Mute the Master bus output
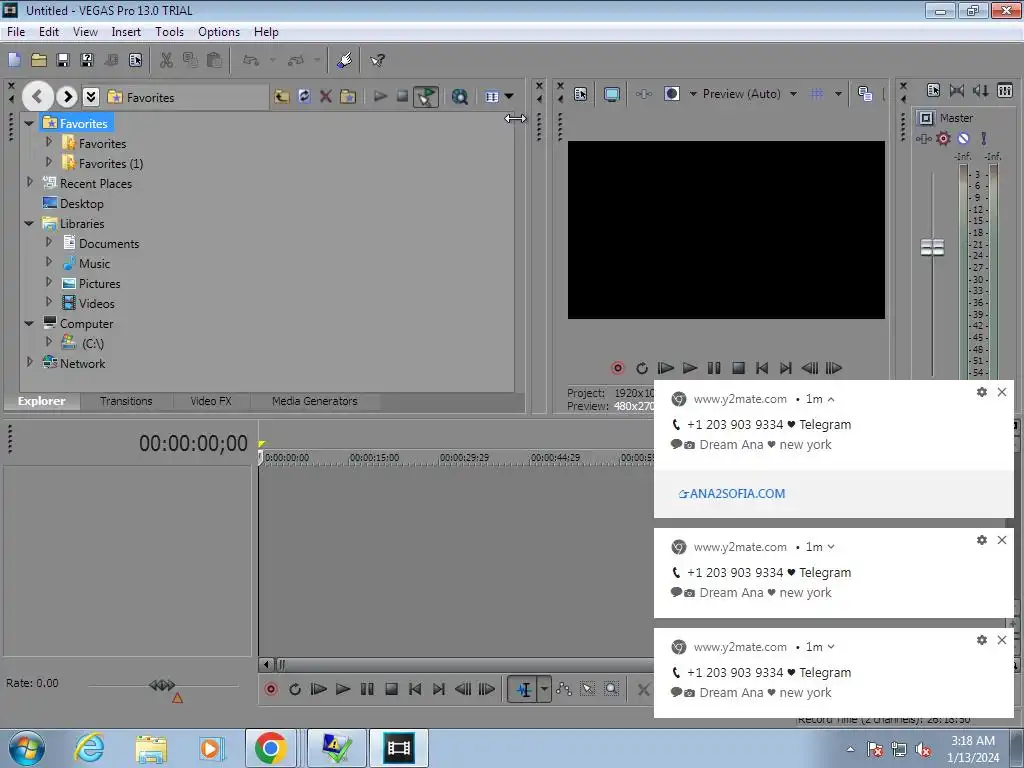Screen dimensions: 1024x768 [963, 138]
